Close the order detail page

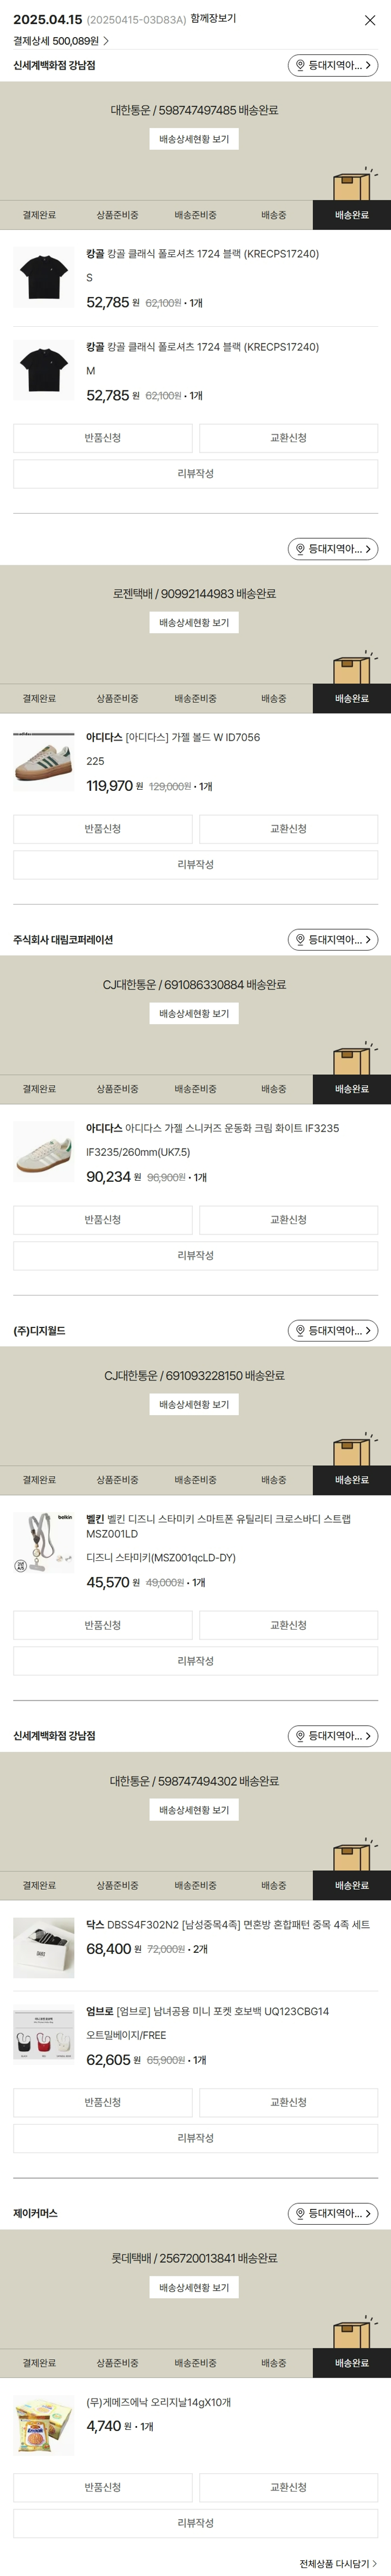click(370, 20)
